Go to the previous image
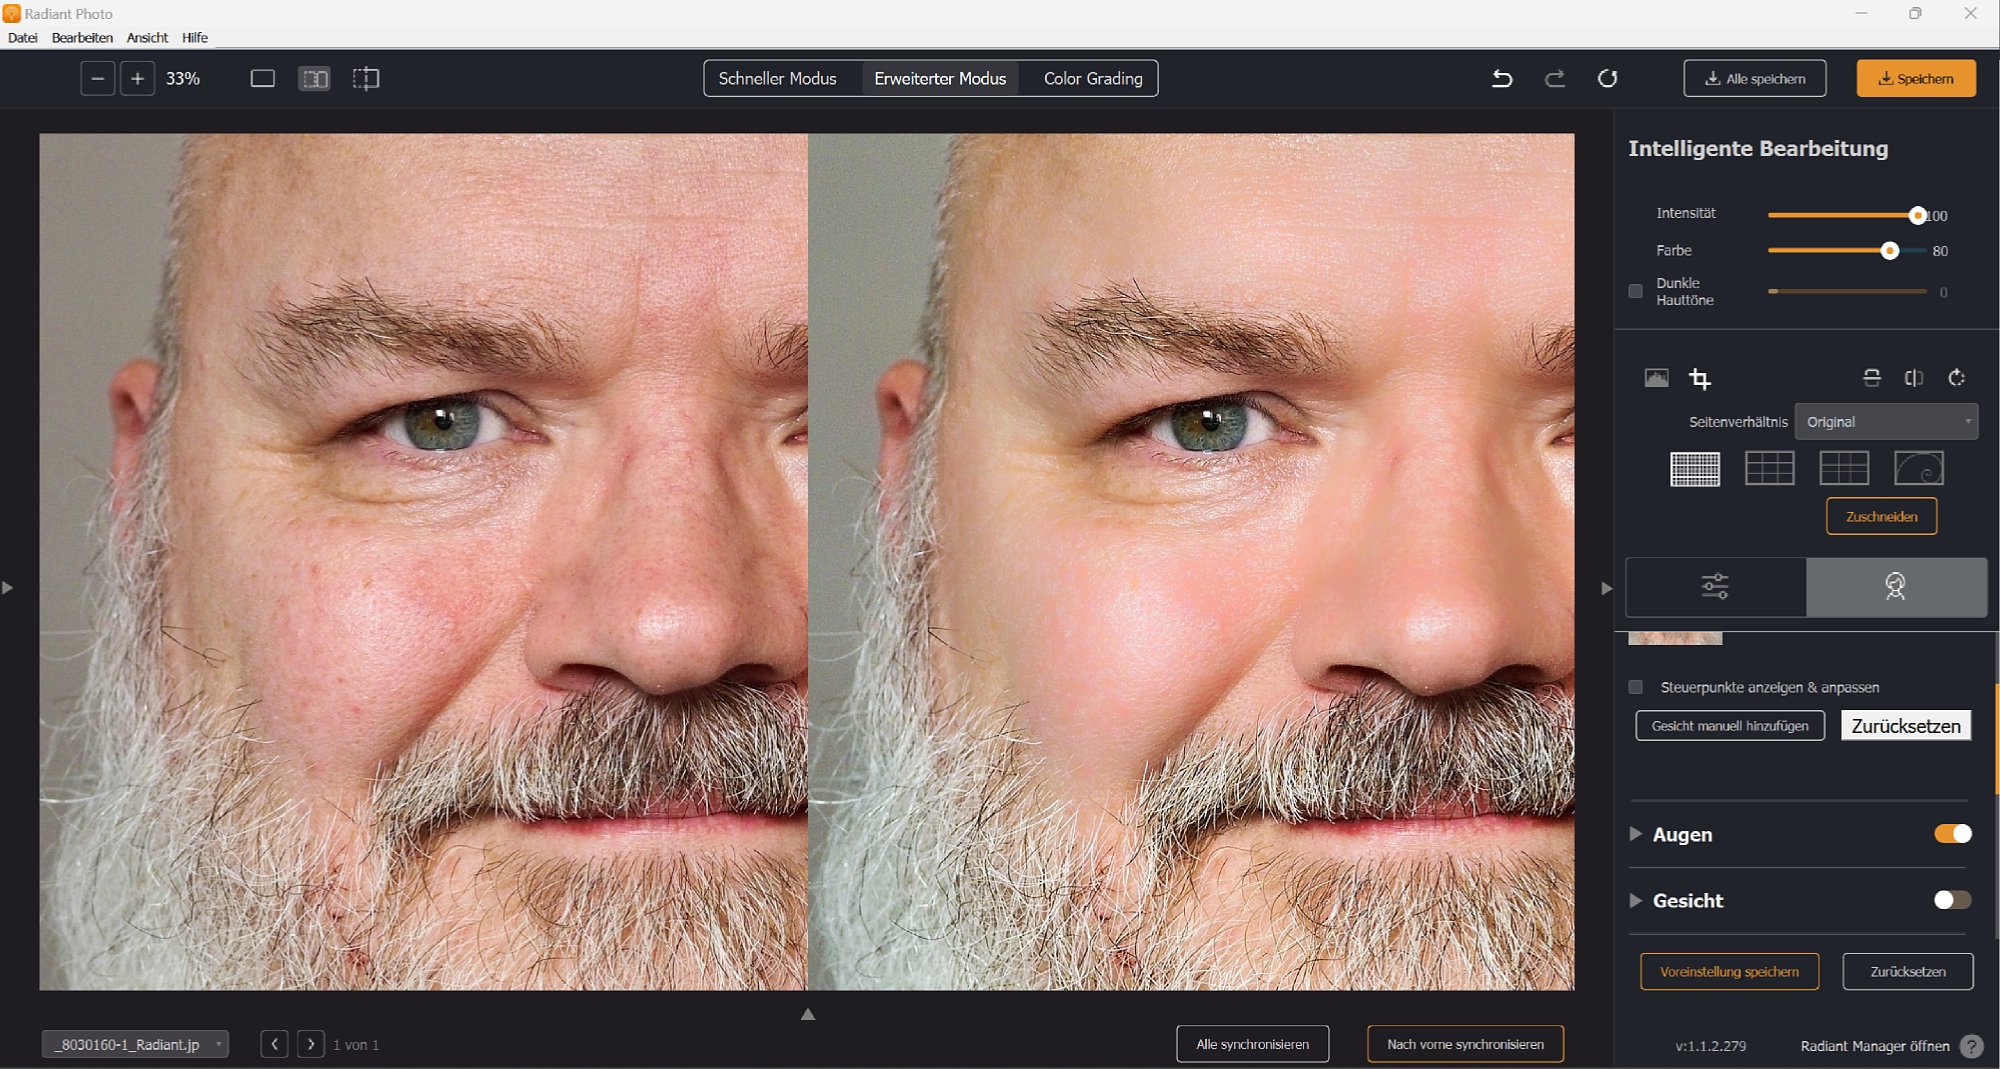 click(274, 1044)
